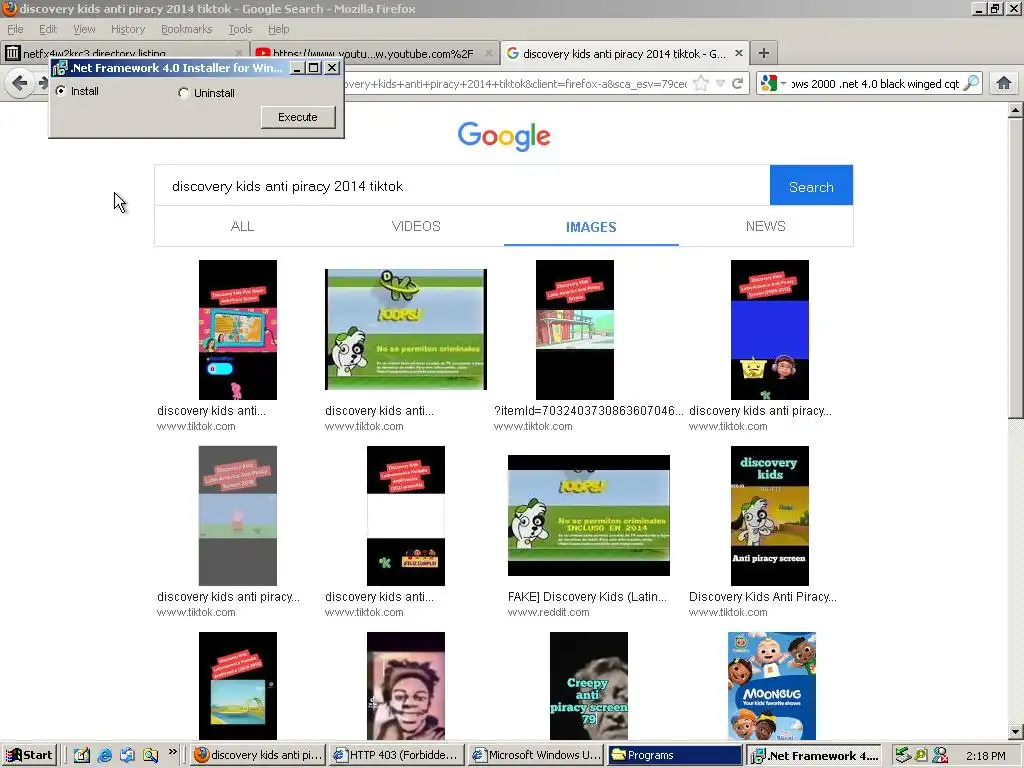The image size is (1024, 768).
Task: Click the first system tray icon
Action: click(903, 755)
